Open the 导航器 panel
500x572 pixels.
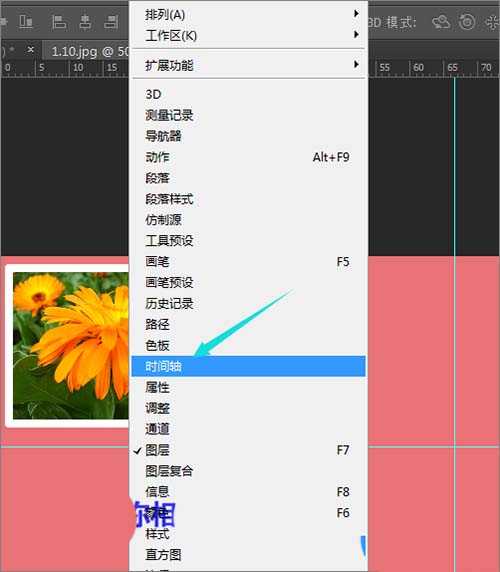tap(248, 136)
